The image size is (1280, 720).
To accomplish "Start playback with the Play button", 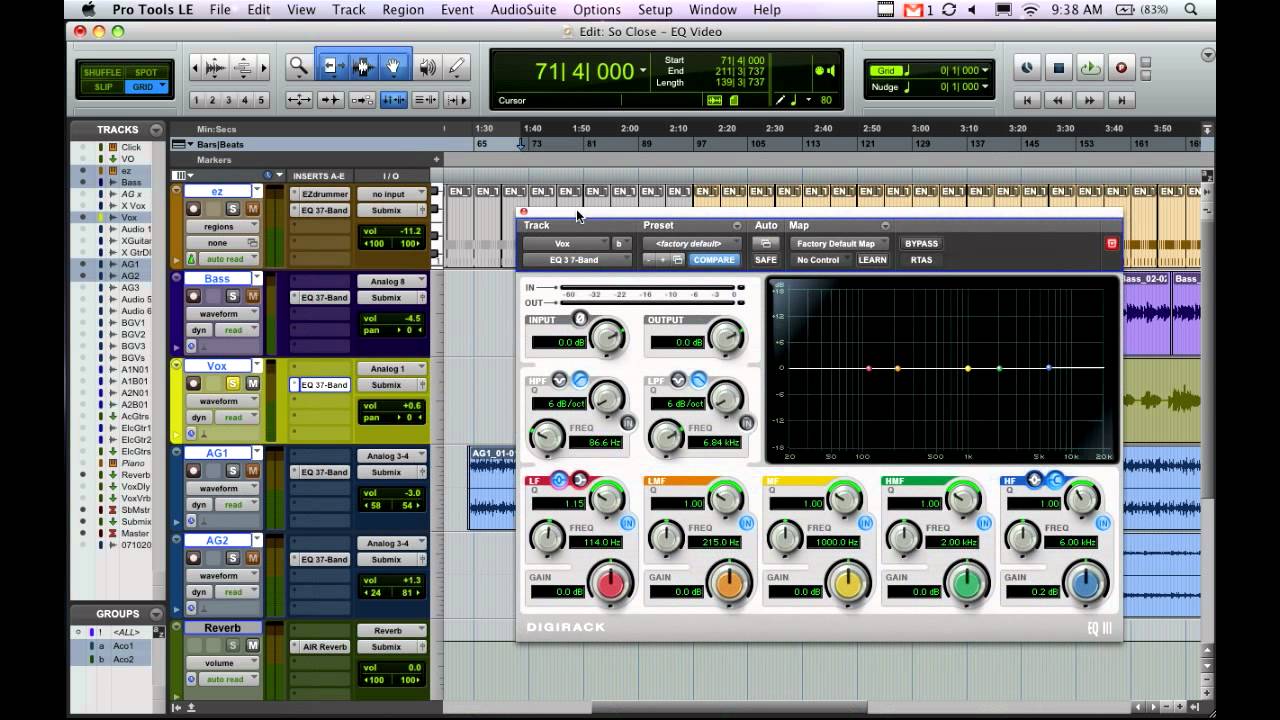I will (x=1090, y=68).
